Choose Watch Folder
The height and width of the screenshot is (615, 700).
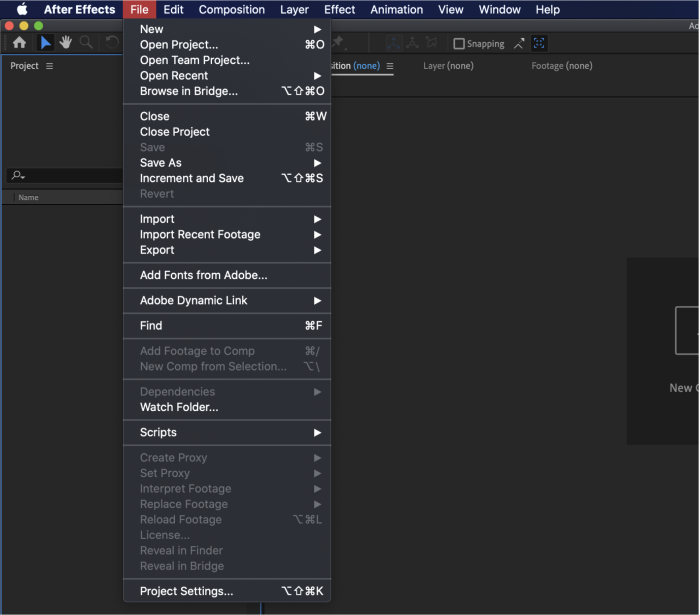(227, 407)
